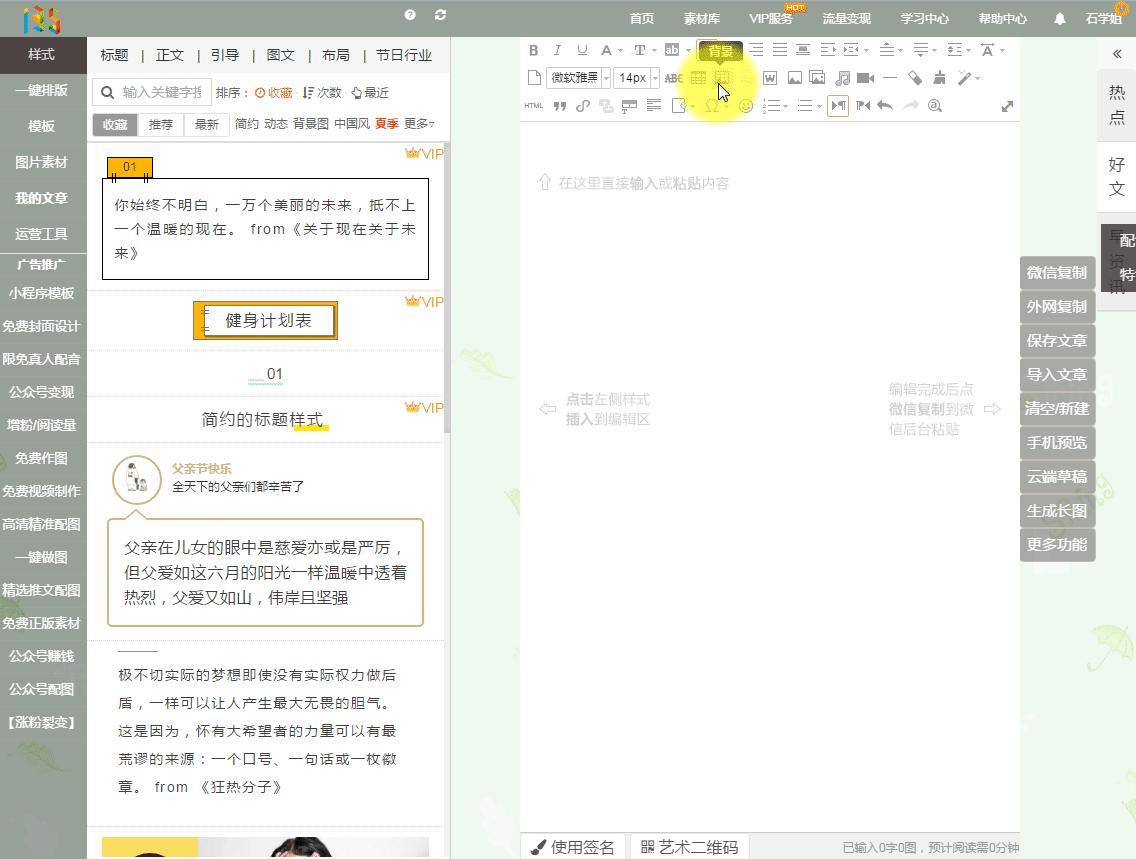Click the music note icon to insert audio
Screen dimensions: 1136x859
point(843,79)
